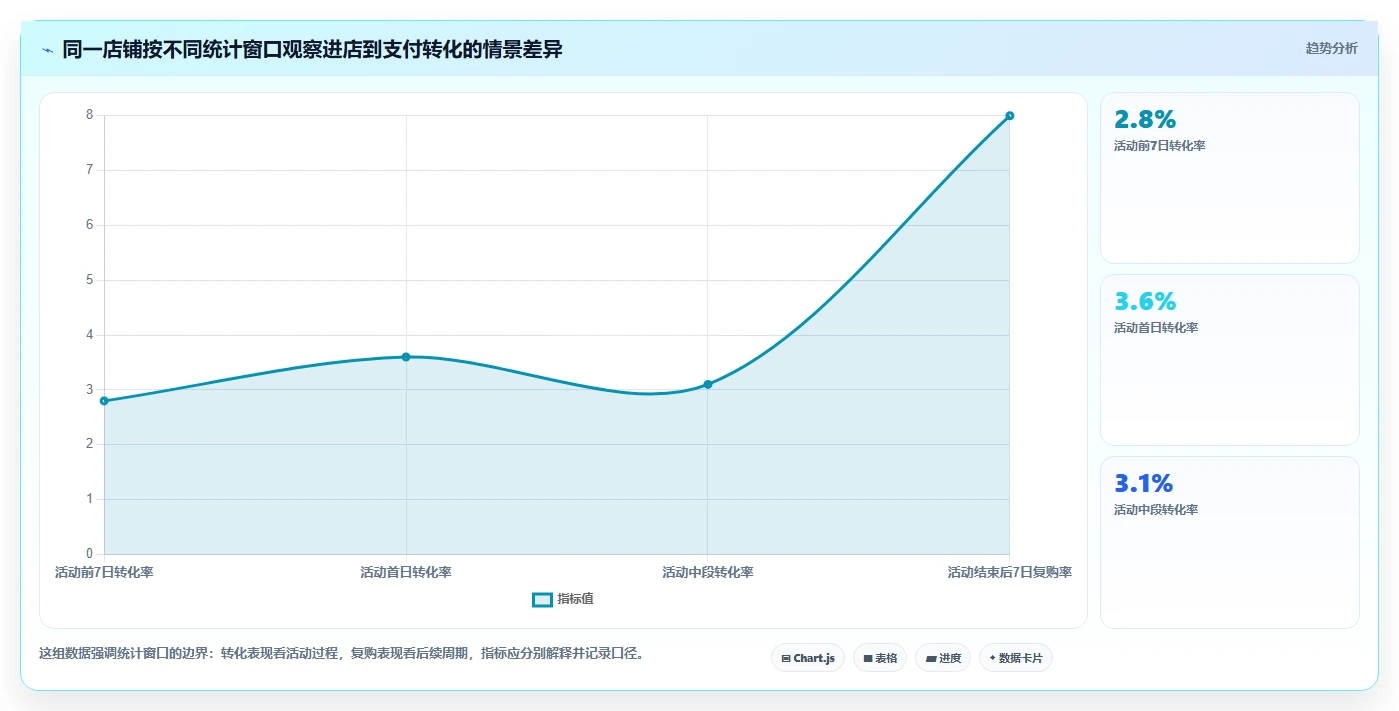Click y-axis value 4
This screenshot has width=1399, height=711.
(x=89, y=335)
